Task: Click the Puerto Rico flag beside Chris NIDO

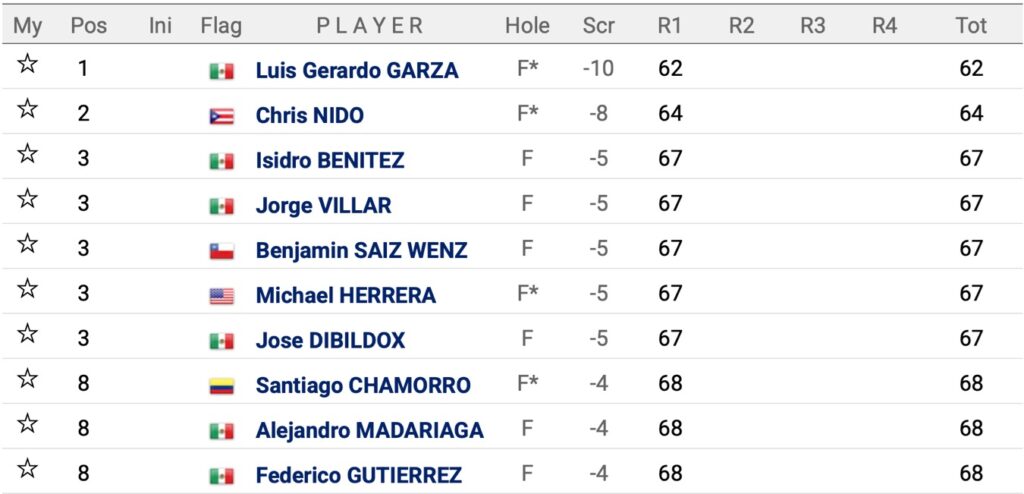Action: (221, 116)
